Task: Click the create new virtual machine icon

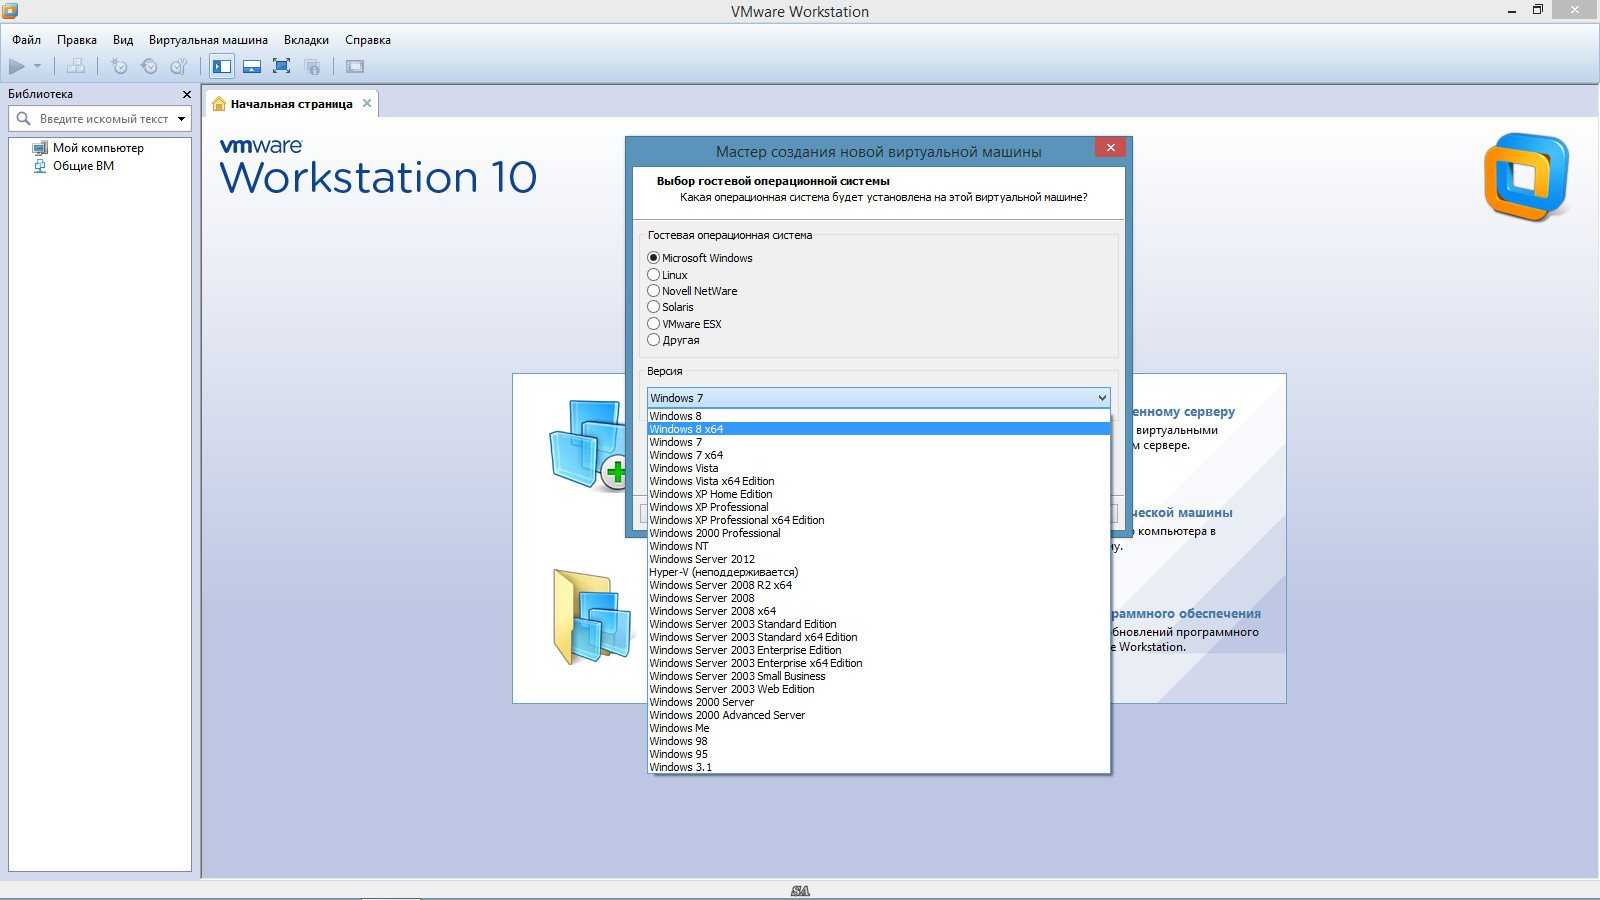Action: pos(589,445)
